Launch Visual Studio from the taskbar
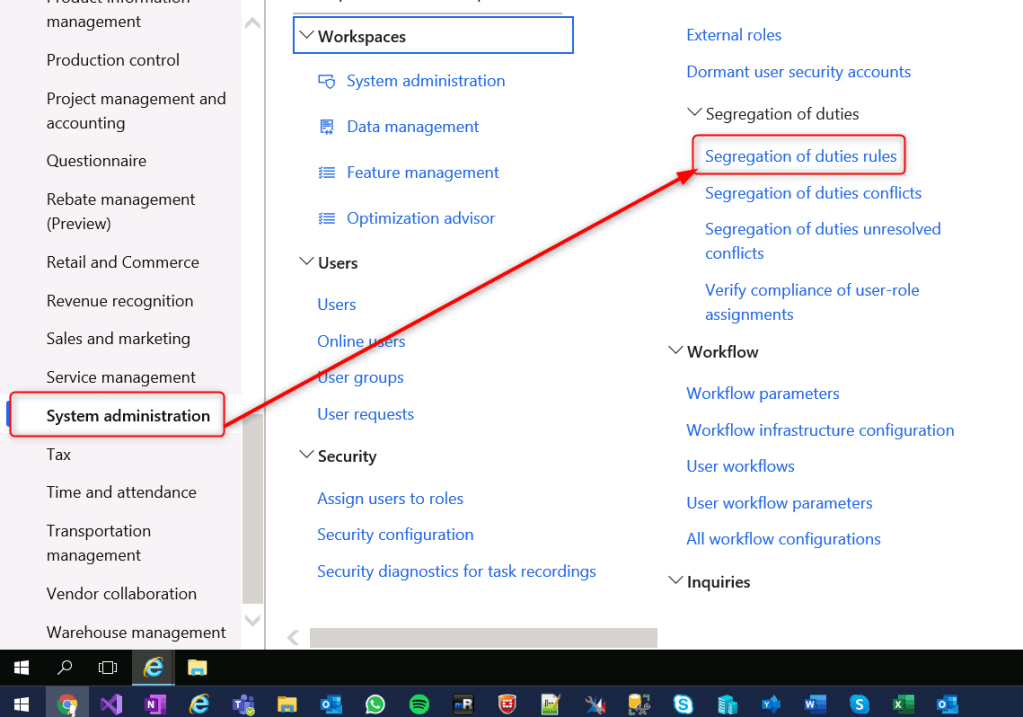 (110, 704)
